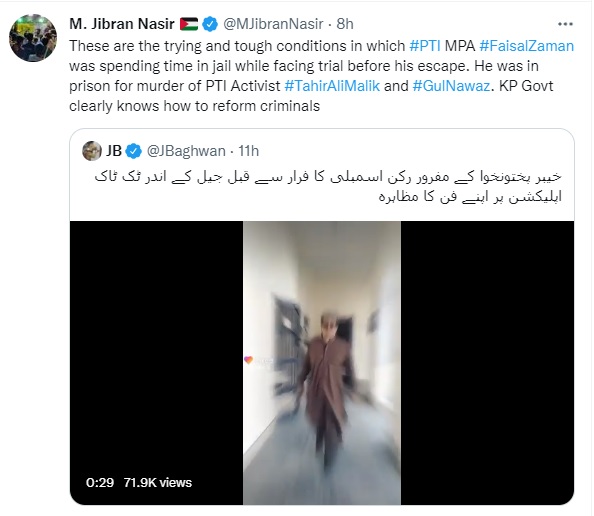Open the #FaisalZaman hashtag
The height and width of the screenshot is (516, 594).
coord(527,46)
